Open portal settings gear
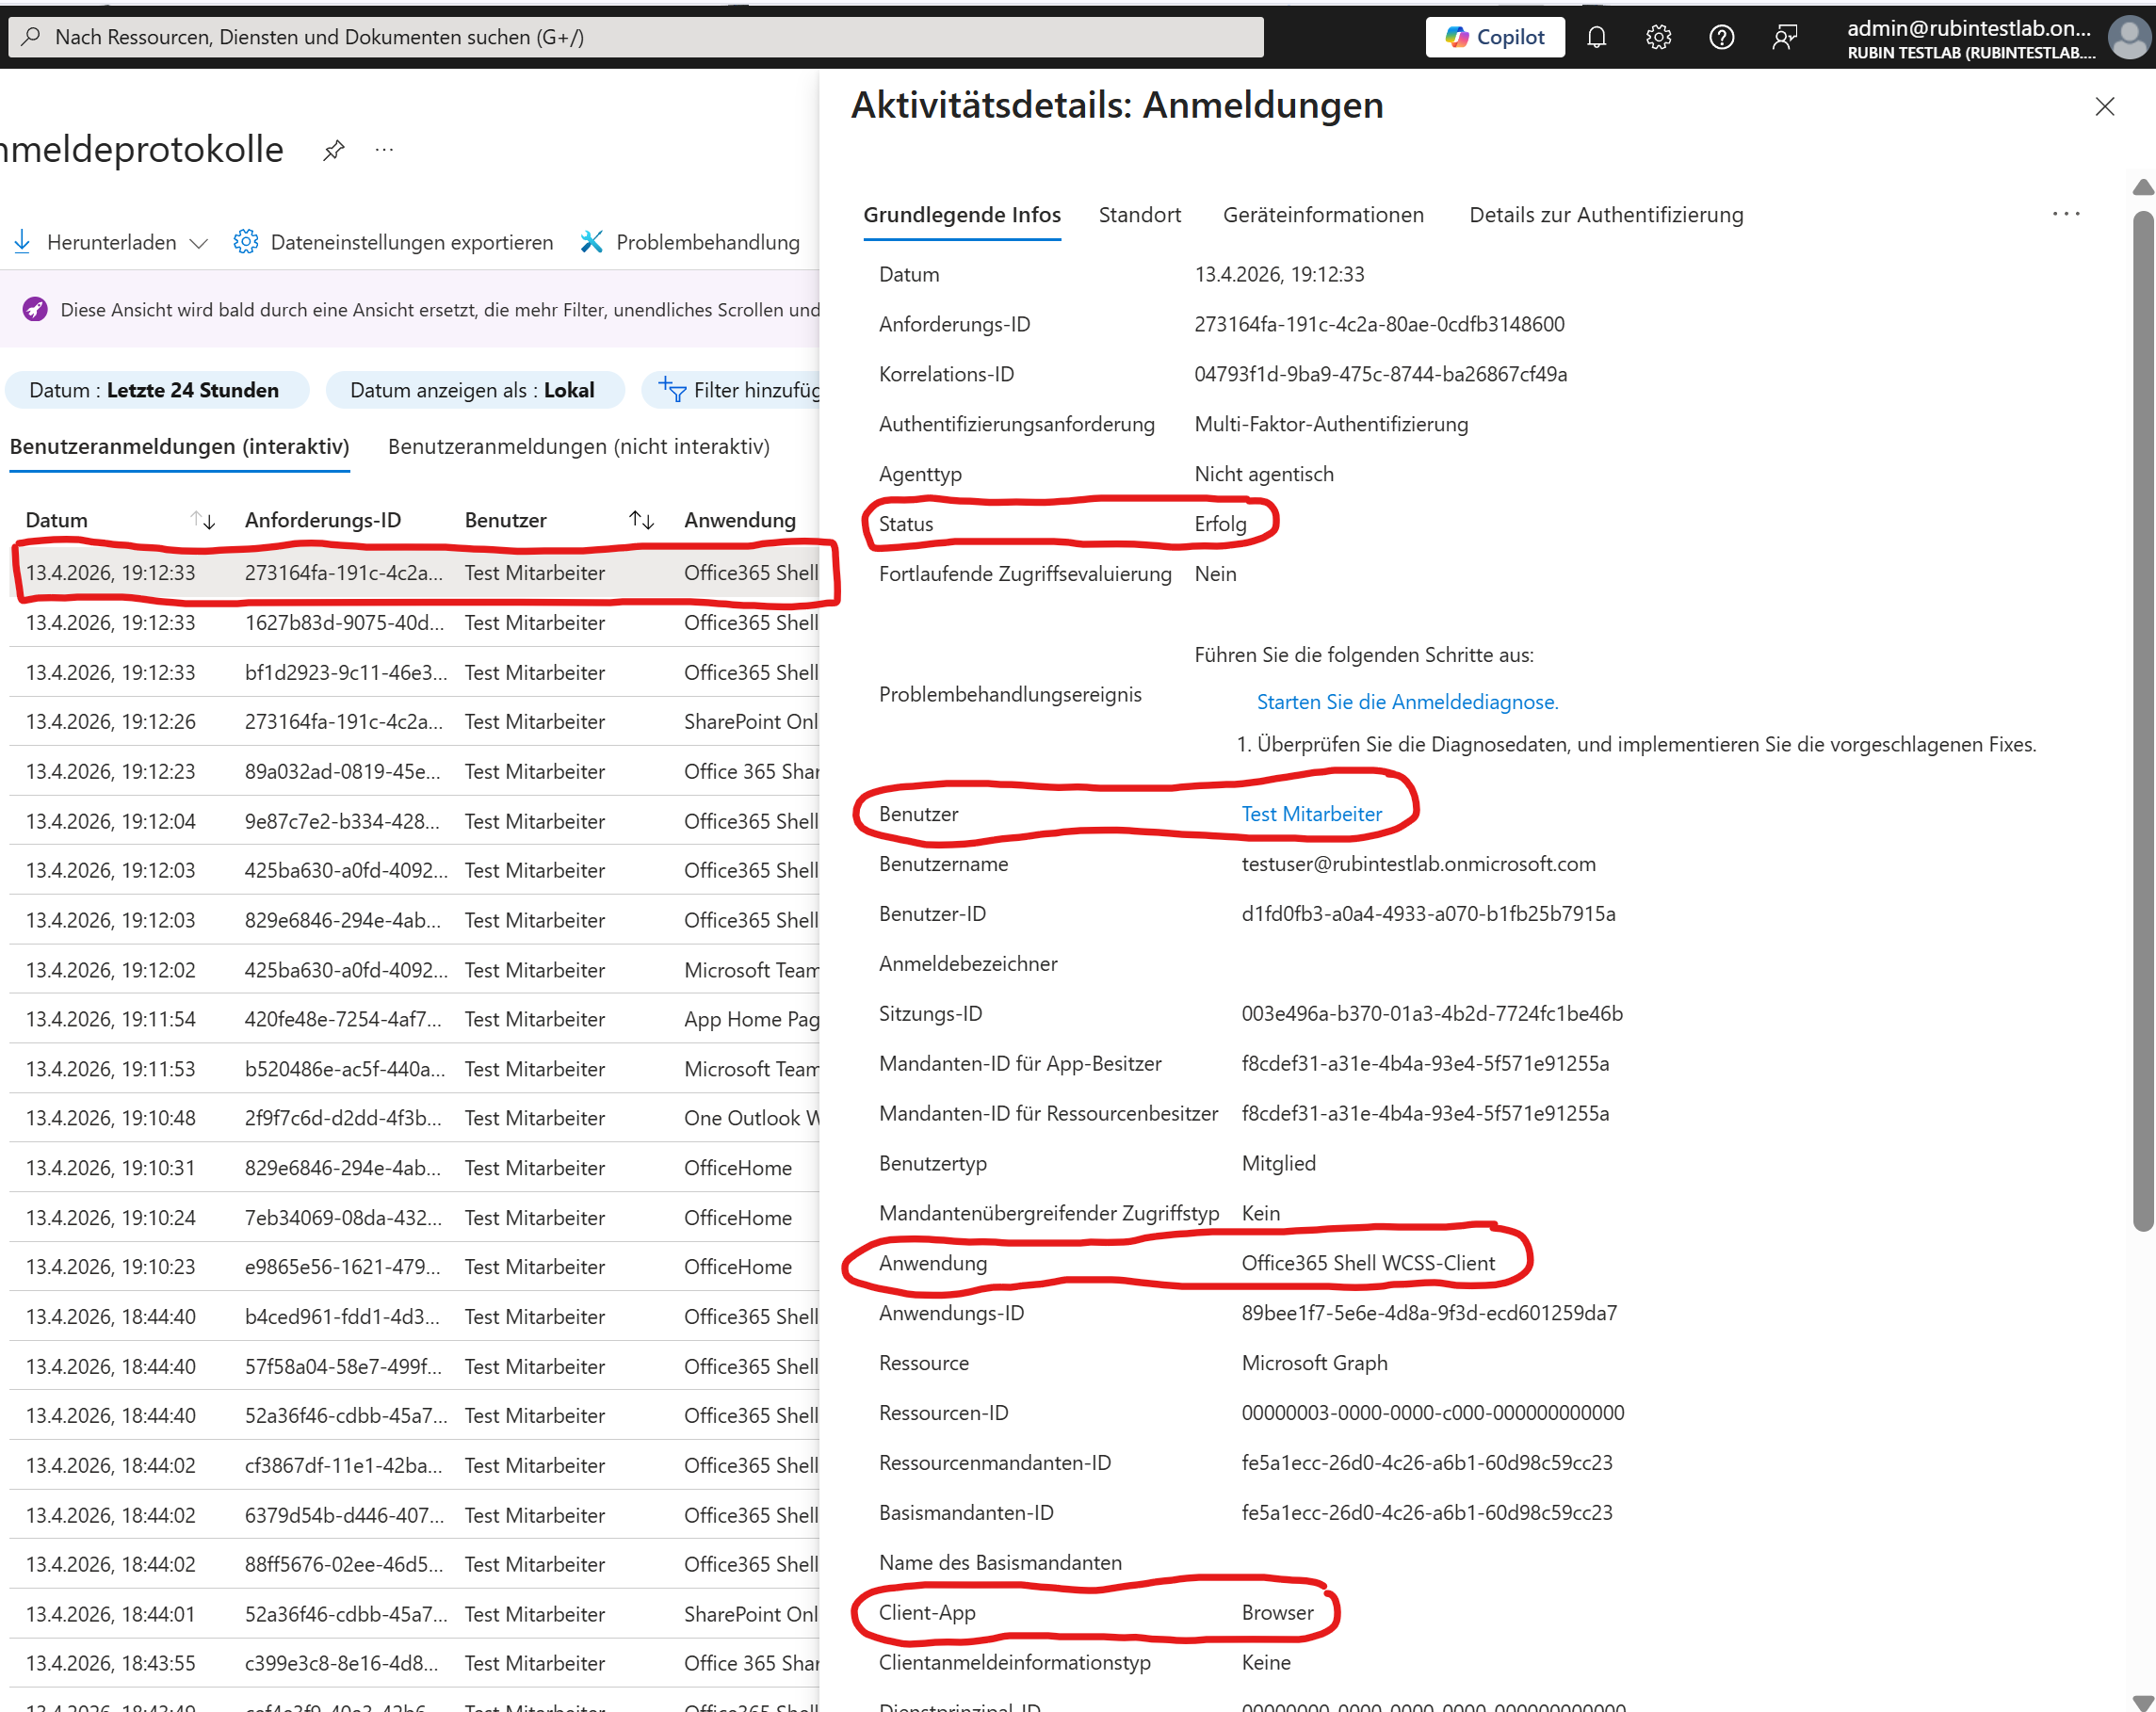 1658,37
